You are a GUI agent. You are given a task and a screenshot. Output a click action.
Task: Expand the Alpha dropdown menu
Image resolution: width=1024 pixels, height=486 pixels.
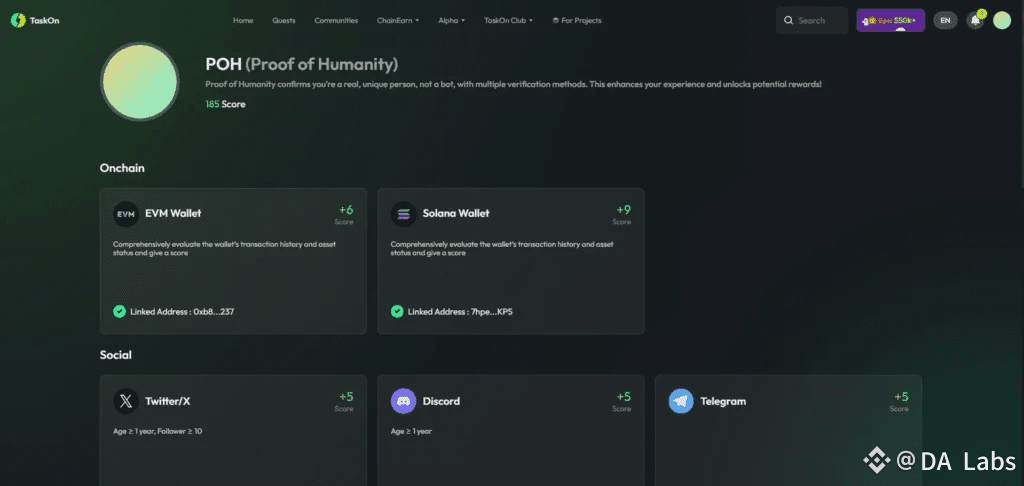451,20
